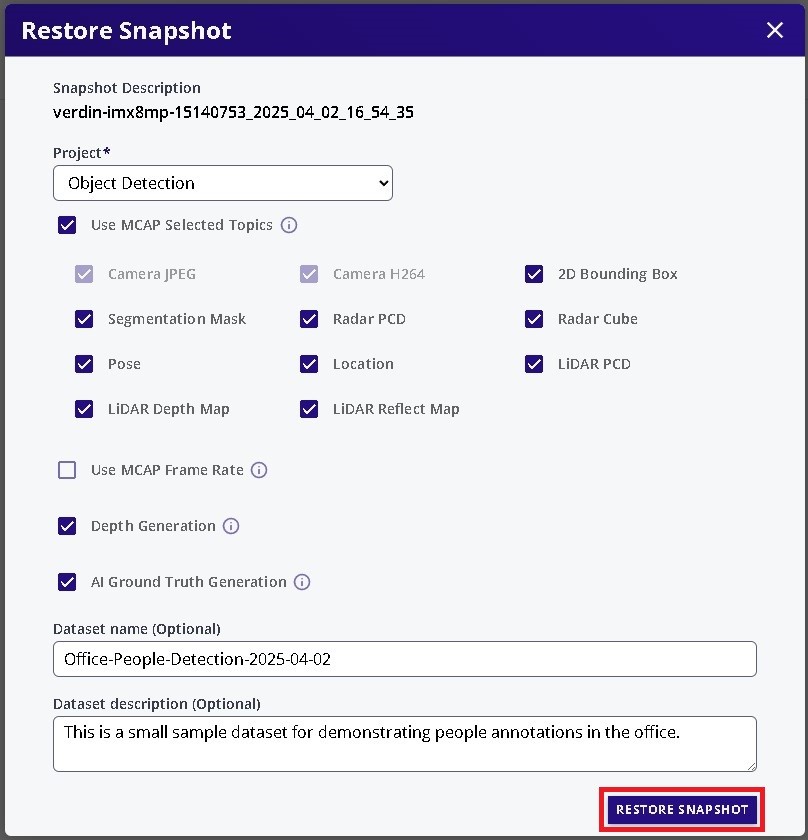
Task: Edit the Dataset name field
Action: [x=405, y=659]
